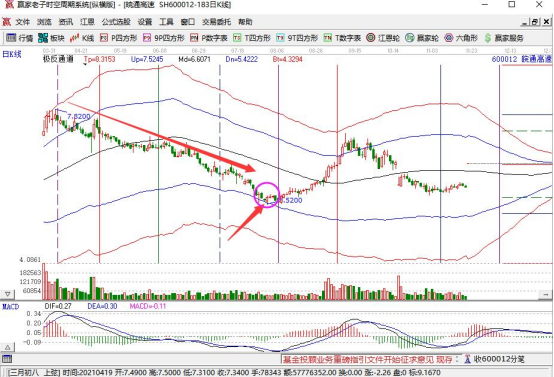Click the Dn=5.4222 value
554x377 pixels.
tap(242, 59)
